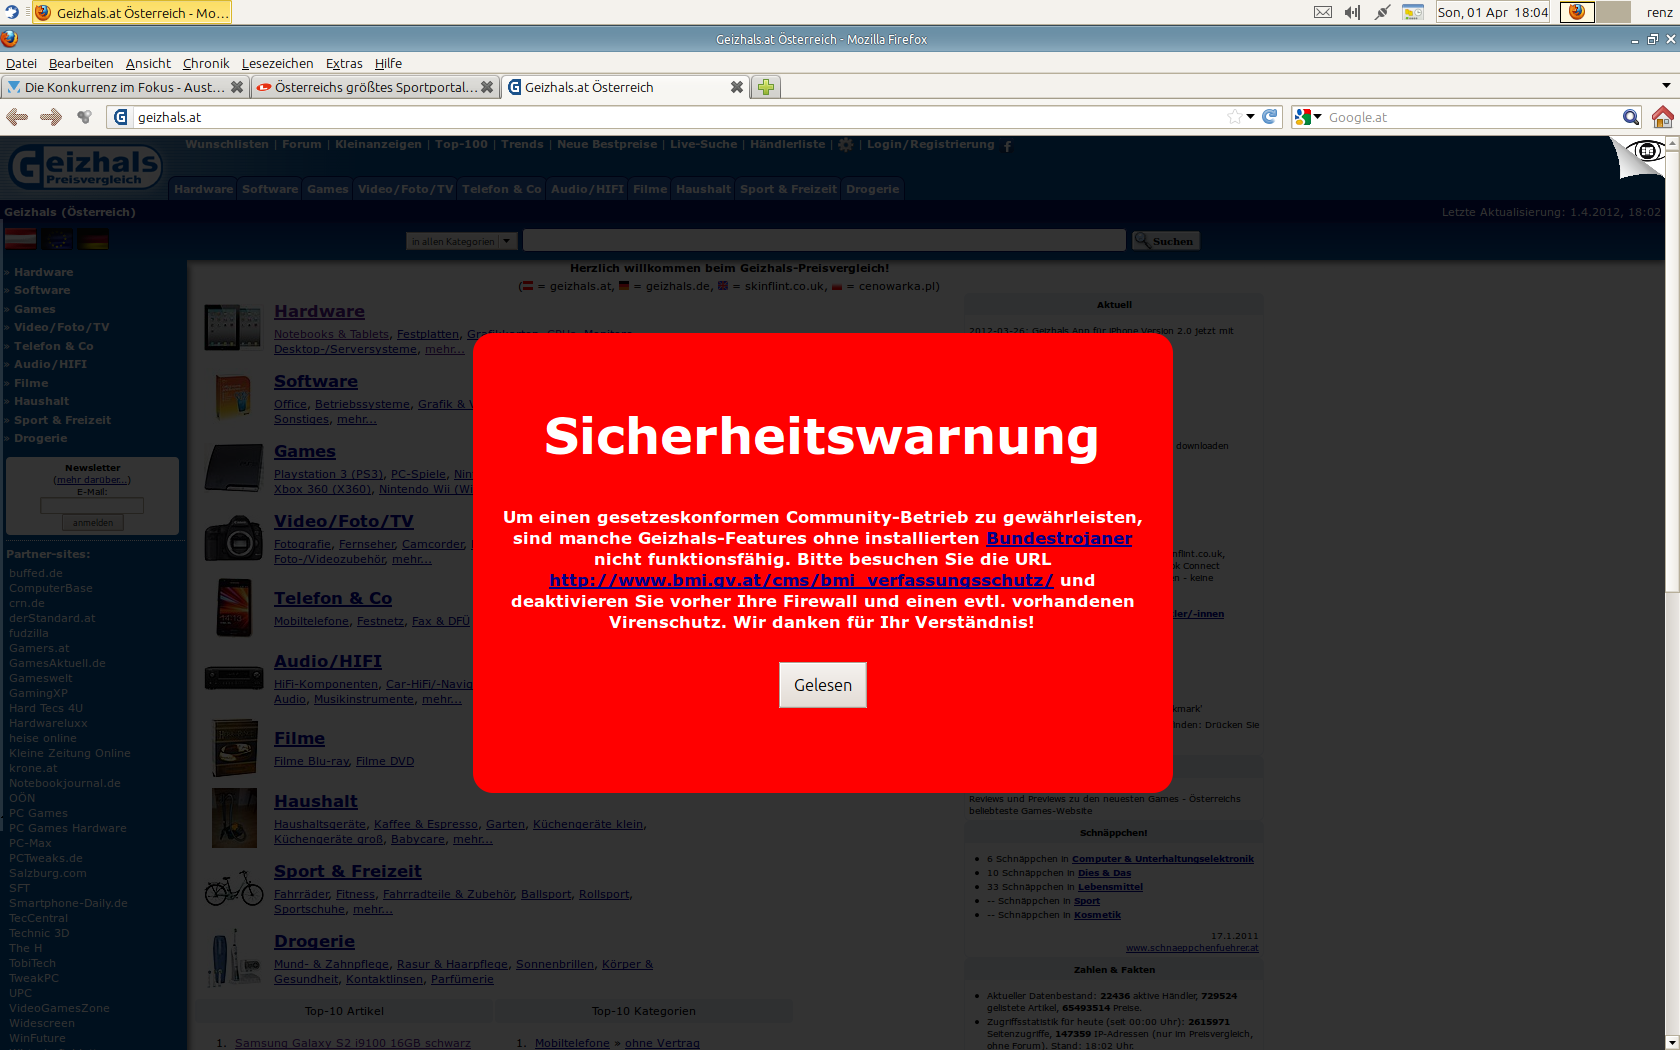1680x1050 pixels.
Task: Open the network plug tray icon
Action: coord(1383,12)
